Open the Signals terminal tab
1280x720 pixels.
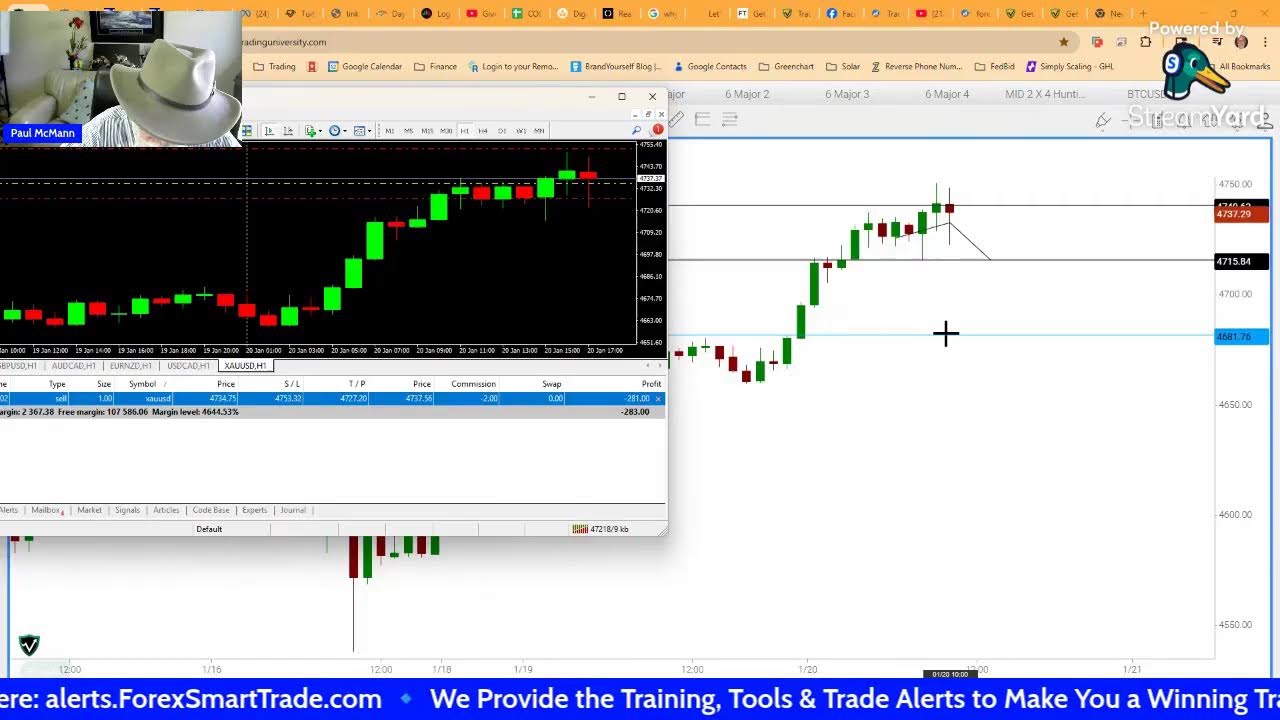[x=127, y=510]
